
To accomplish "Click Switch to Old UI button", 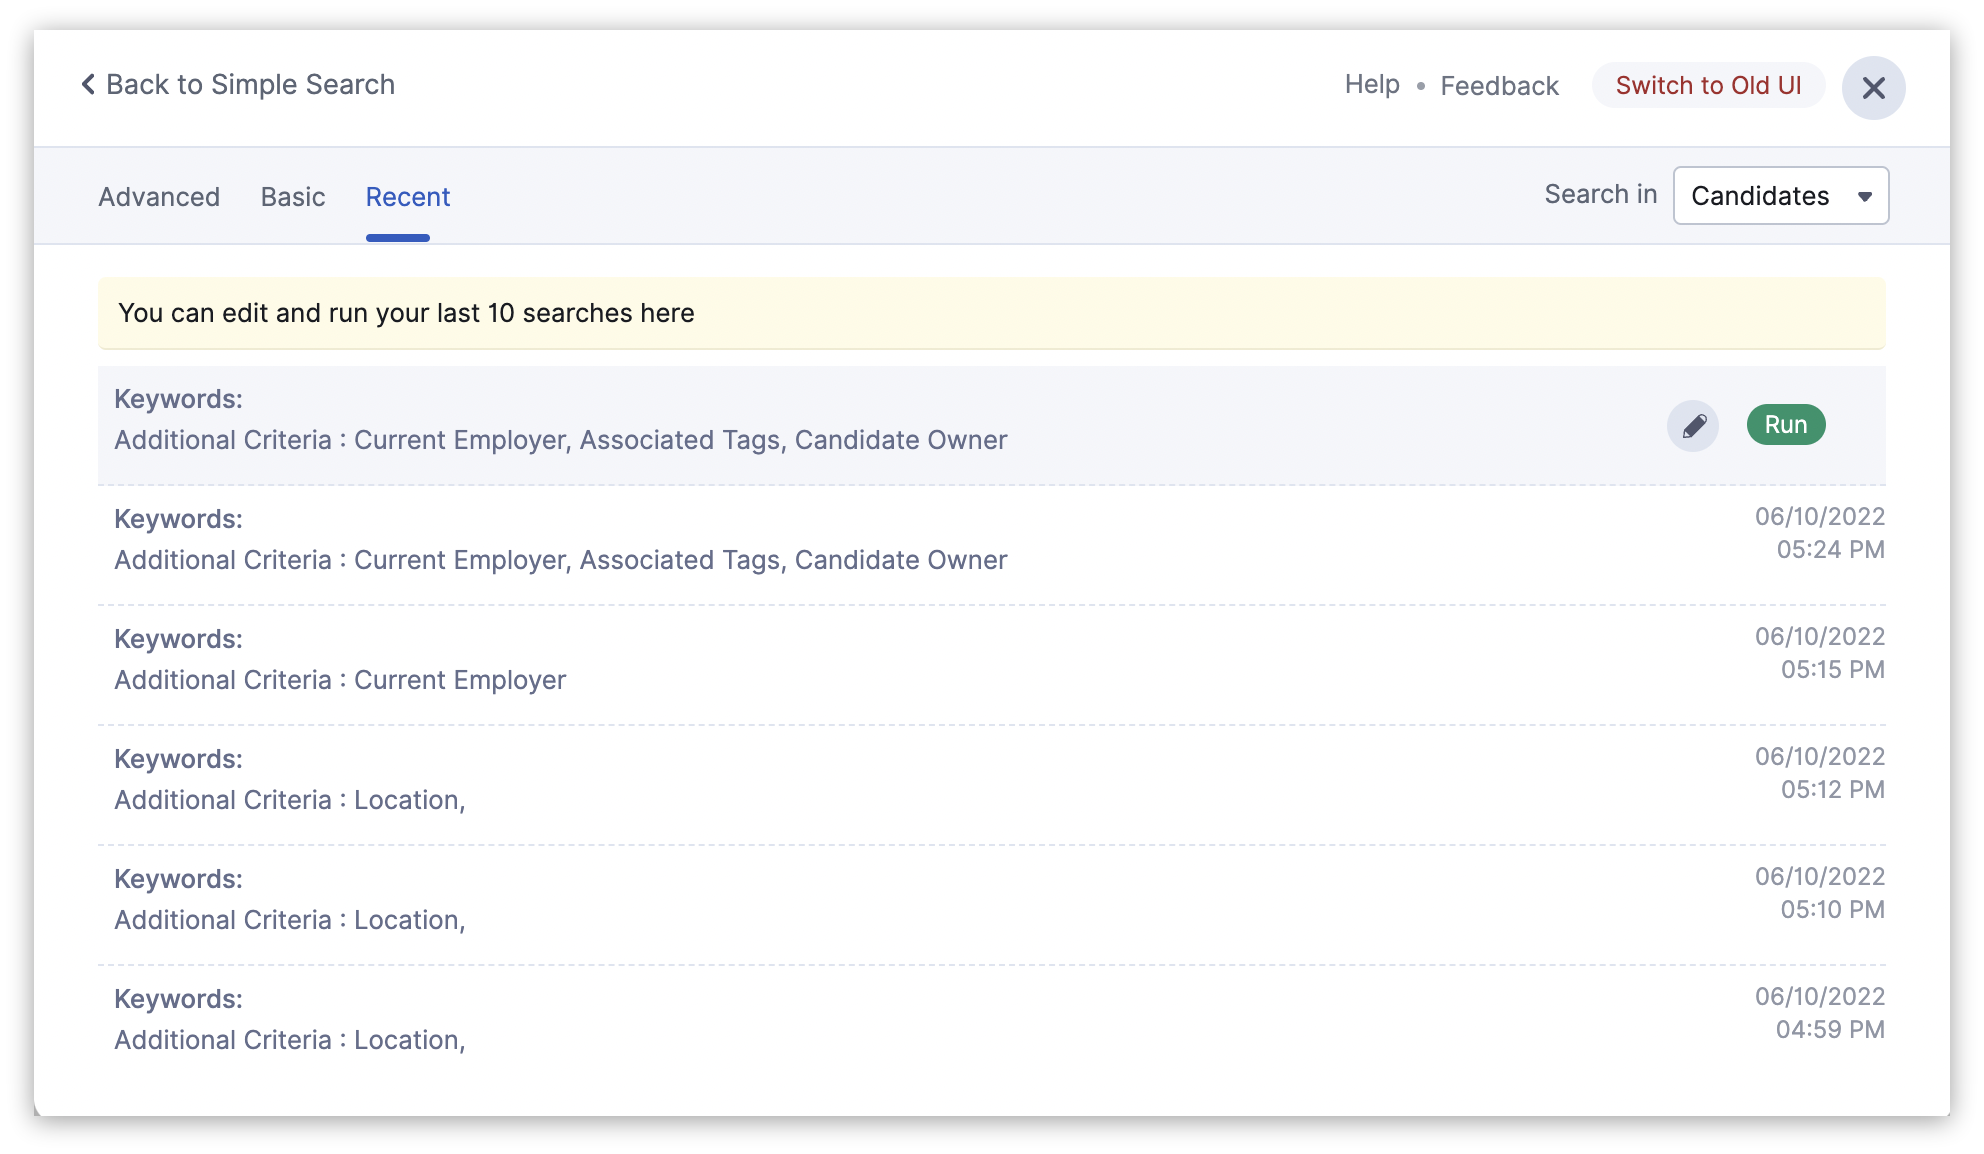I will coord(1708,86).
